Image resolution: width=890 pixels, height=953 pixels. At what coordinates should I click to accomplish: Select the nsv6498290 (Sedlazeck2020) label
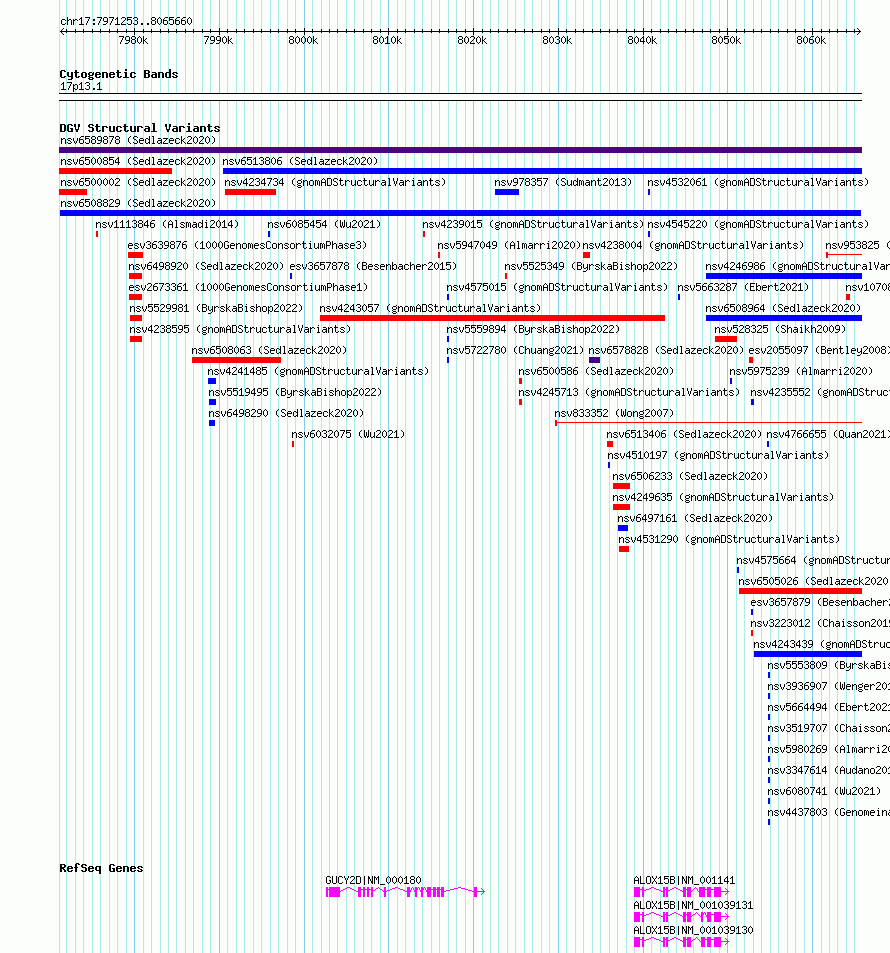[286, 413]
